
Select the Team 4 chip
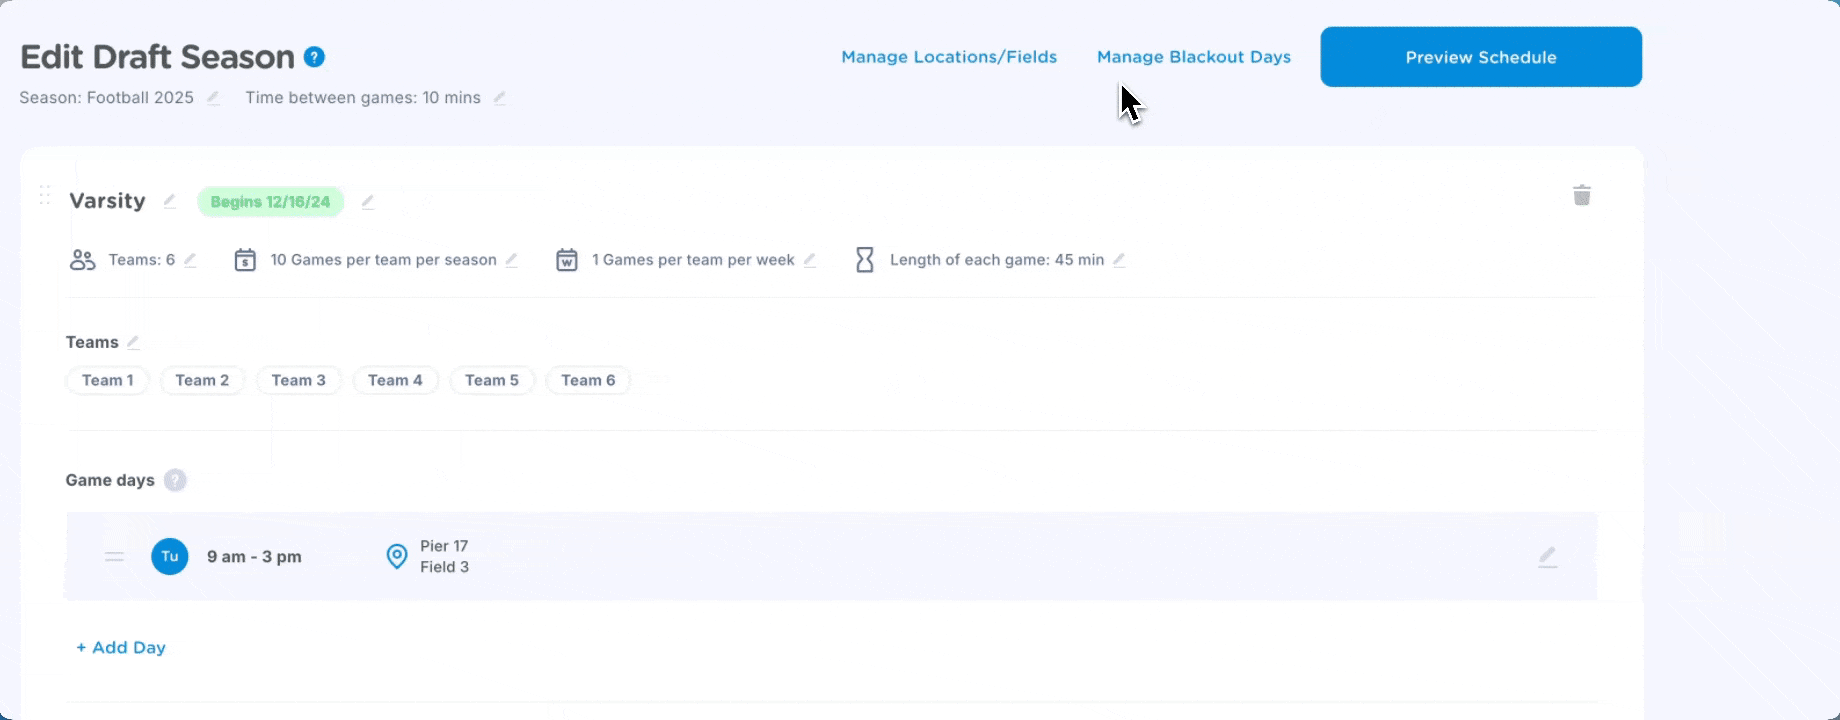coord(395,380)
